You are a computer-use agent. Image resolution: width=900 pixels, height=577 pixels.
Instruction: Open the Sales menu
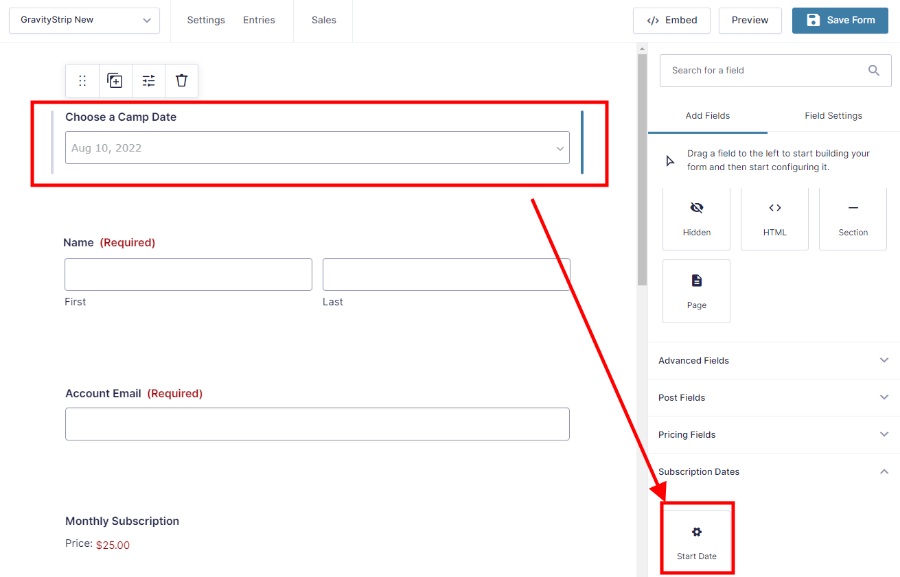pos(324,20)
